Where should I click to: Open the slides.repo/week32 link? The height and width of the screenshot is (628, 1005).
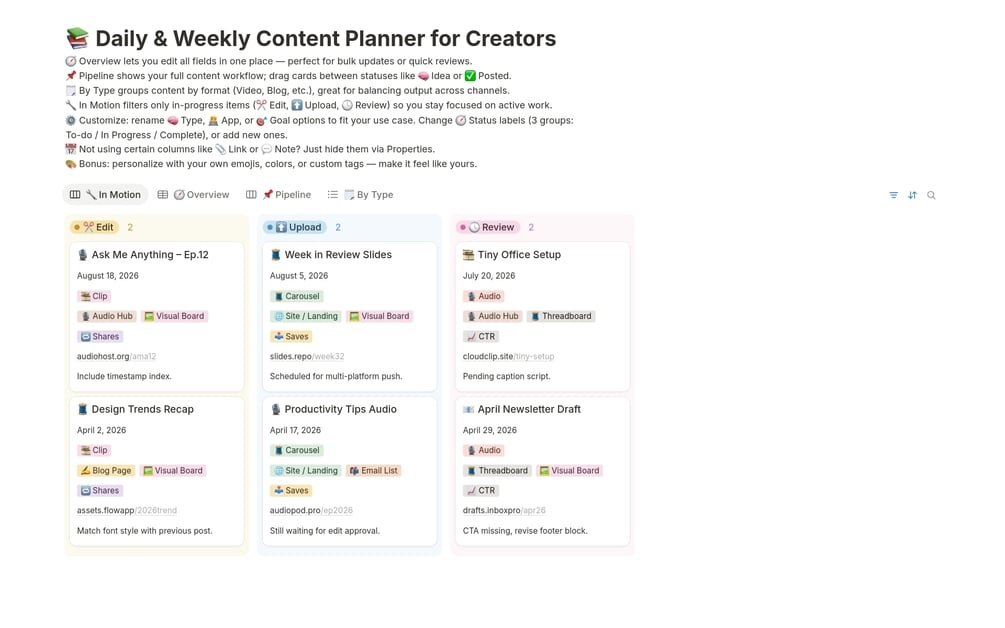(306, 356)
